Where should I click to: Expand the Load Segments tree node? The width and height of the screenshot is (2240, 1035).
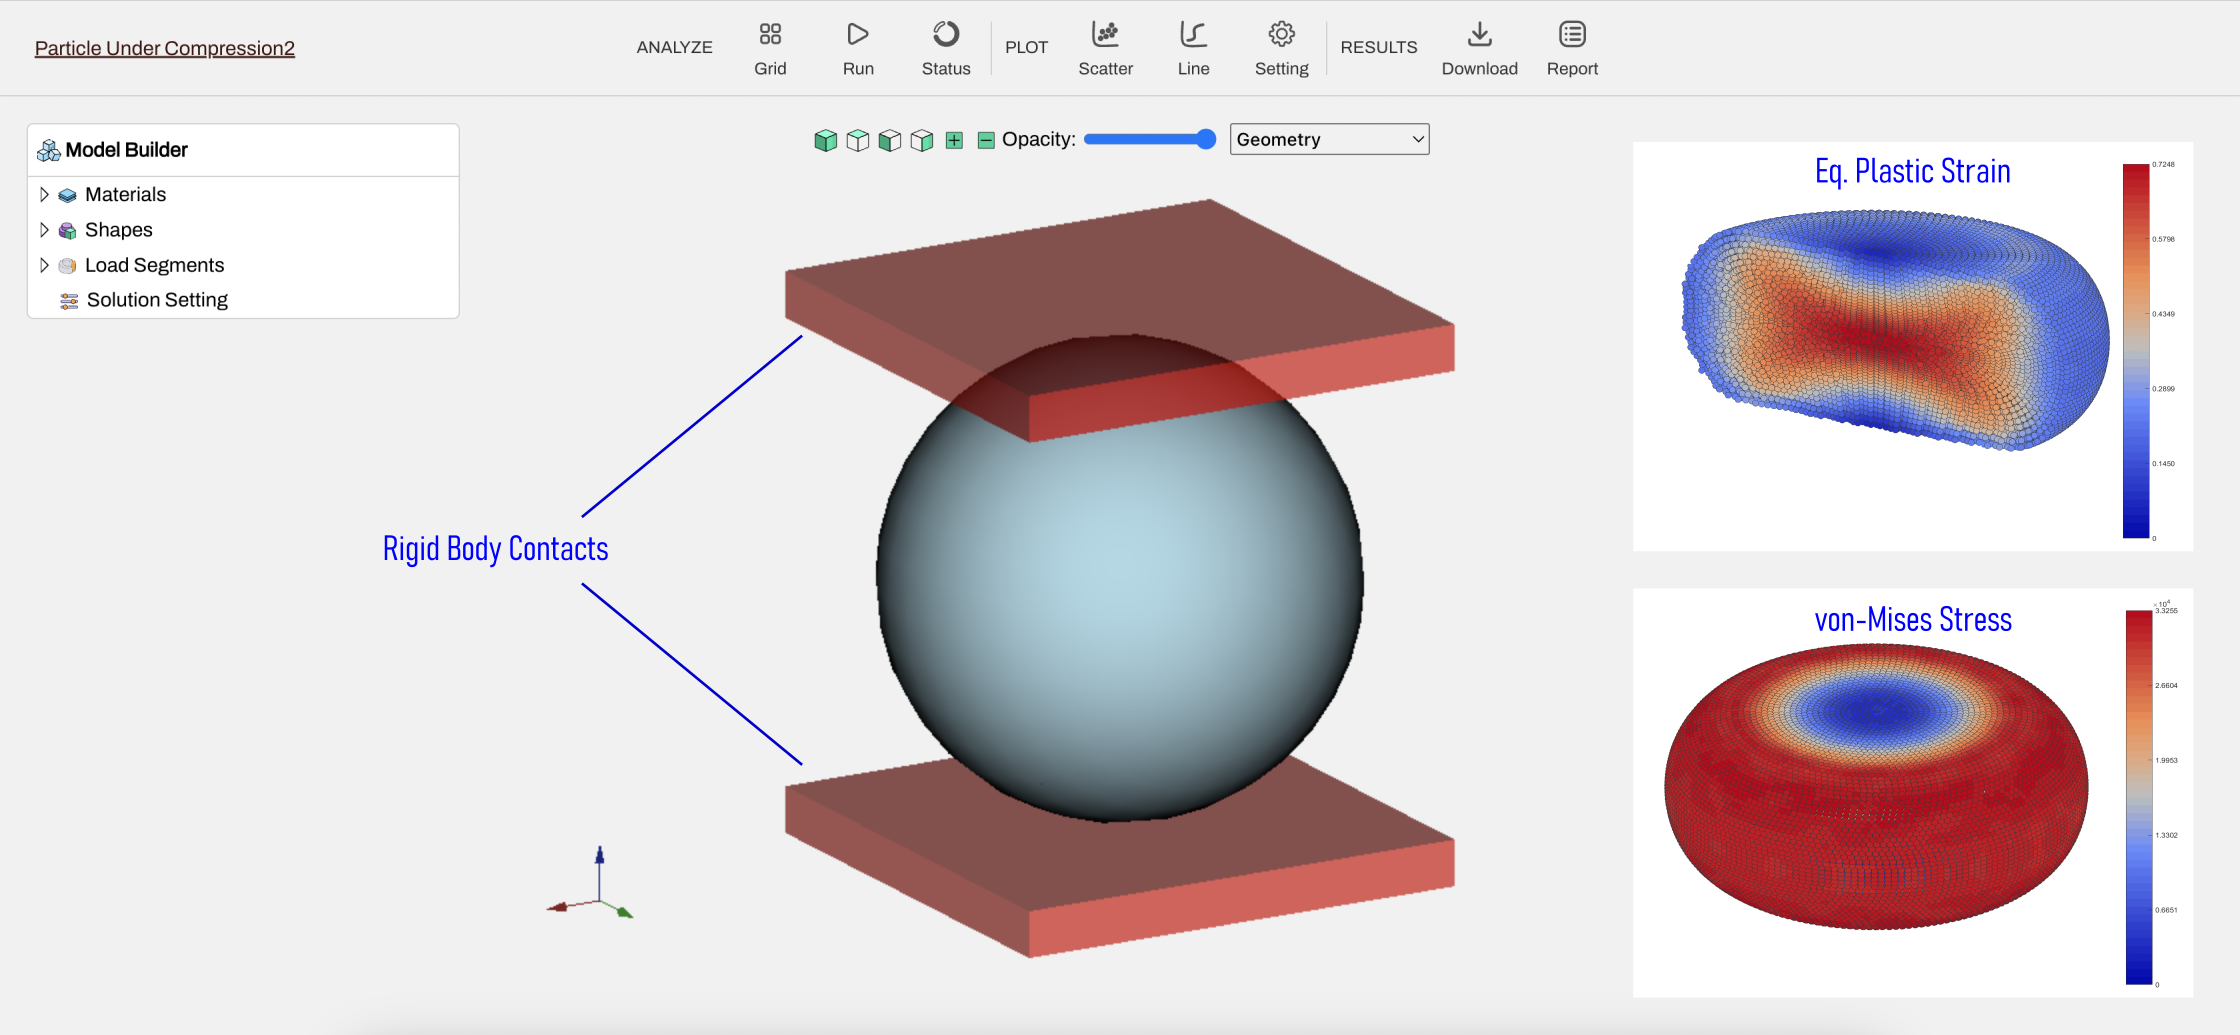[x=44, y=265]
